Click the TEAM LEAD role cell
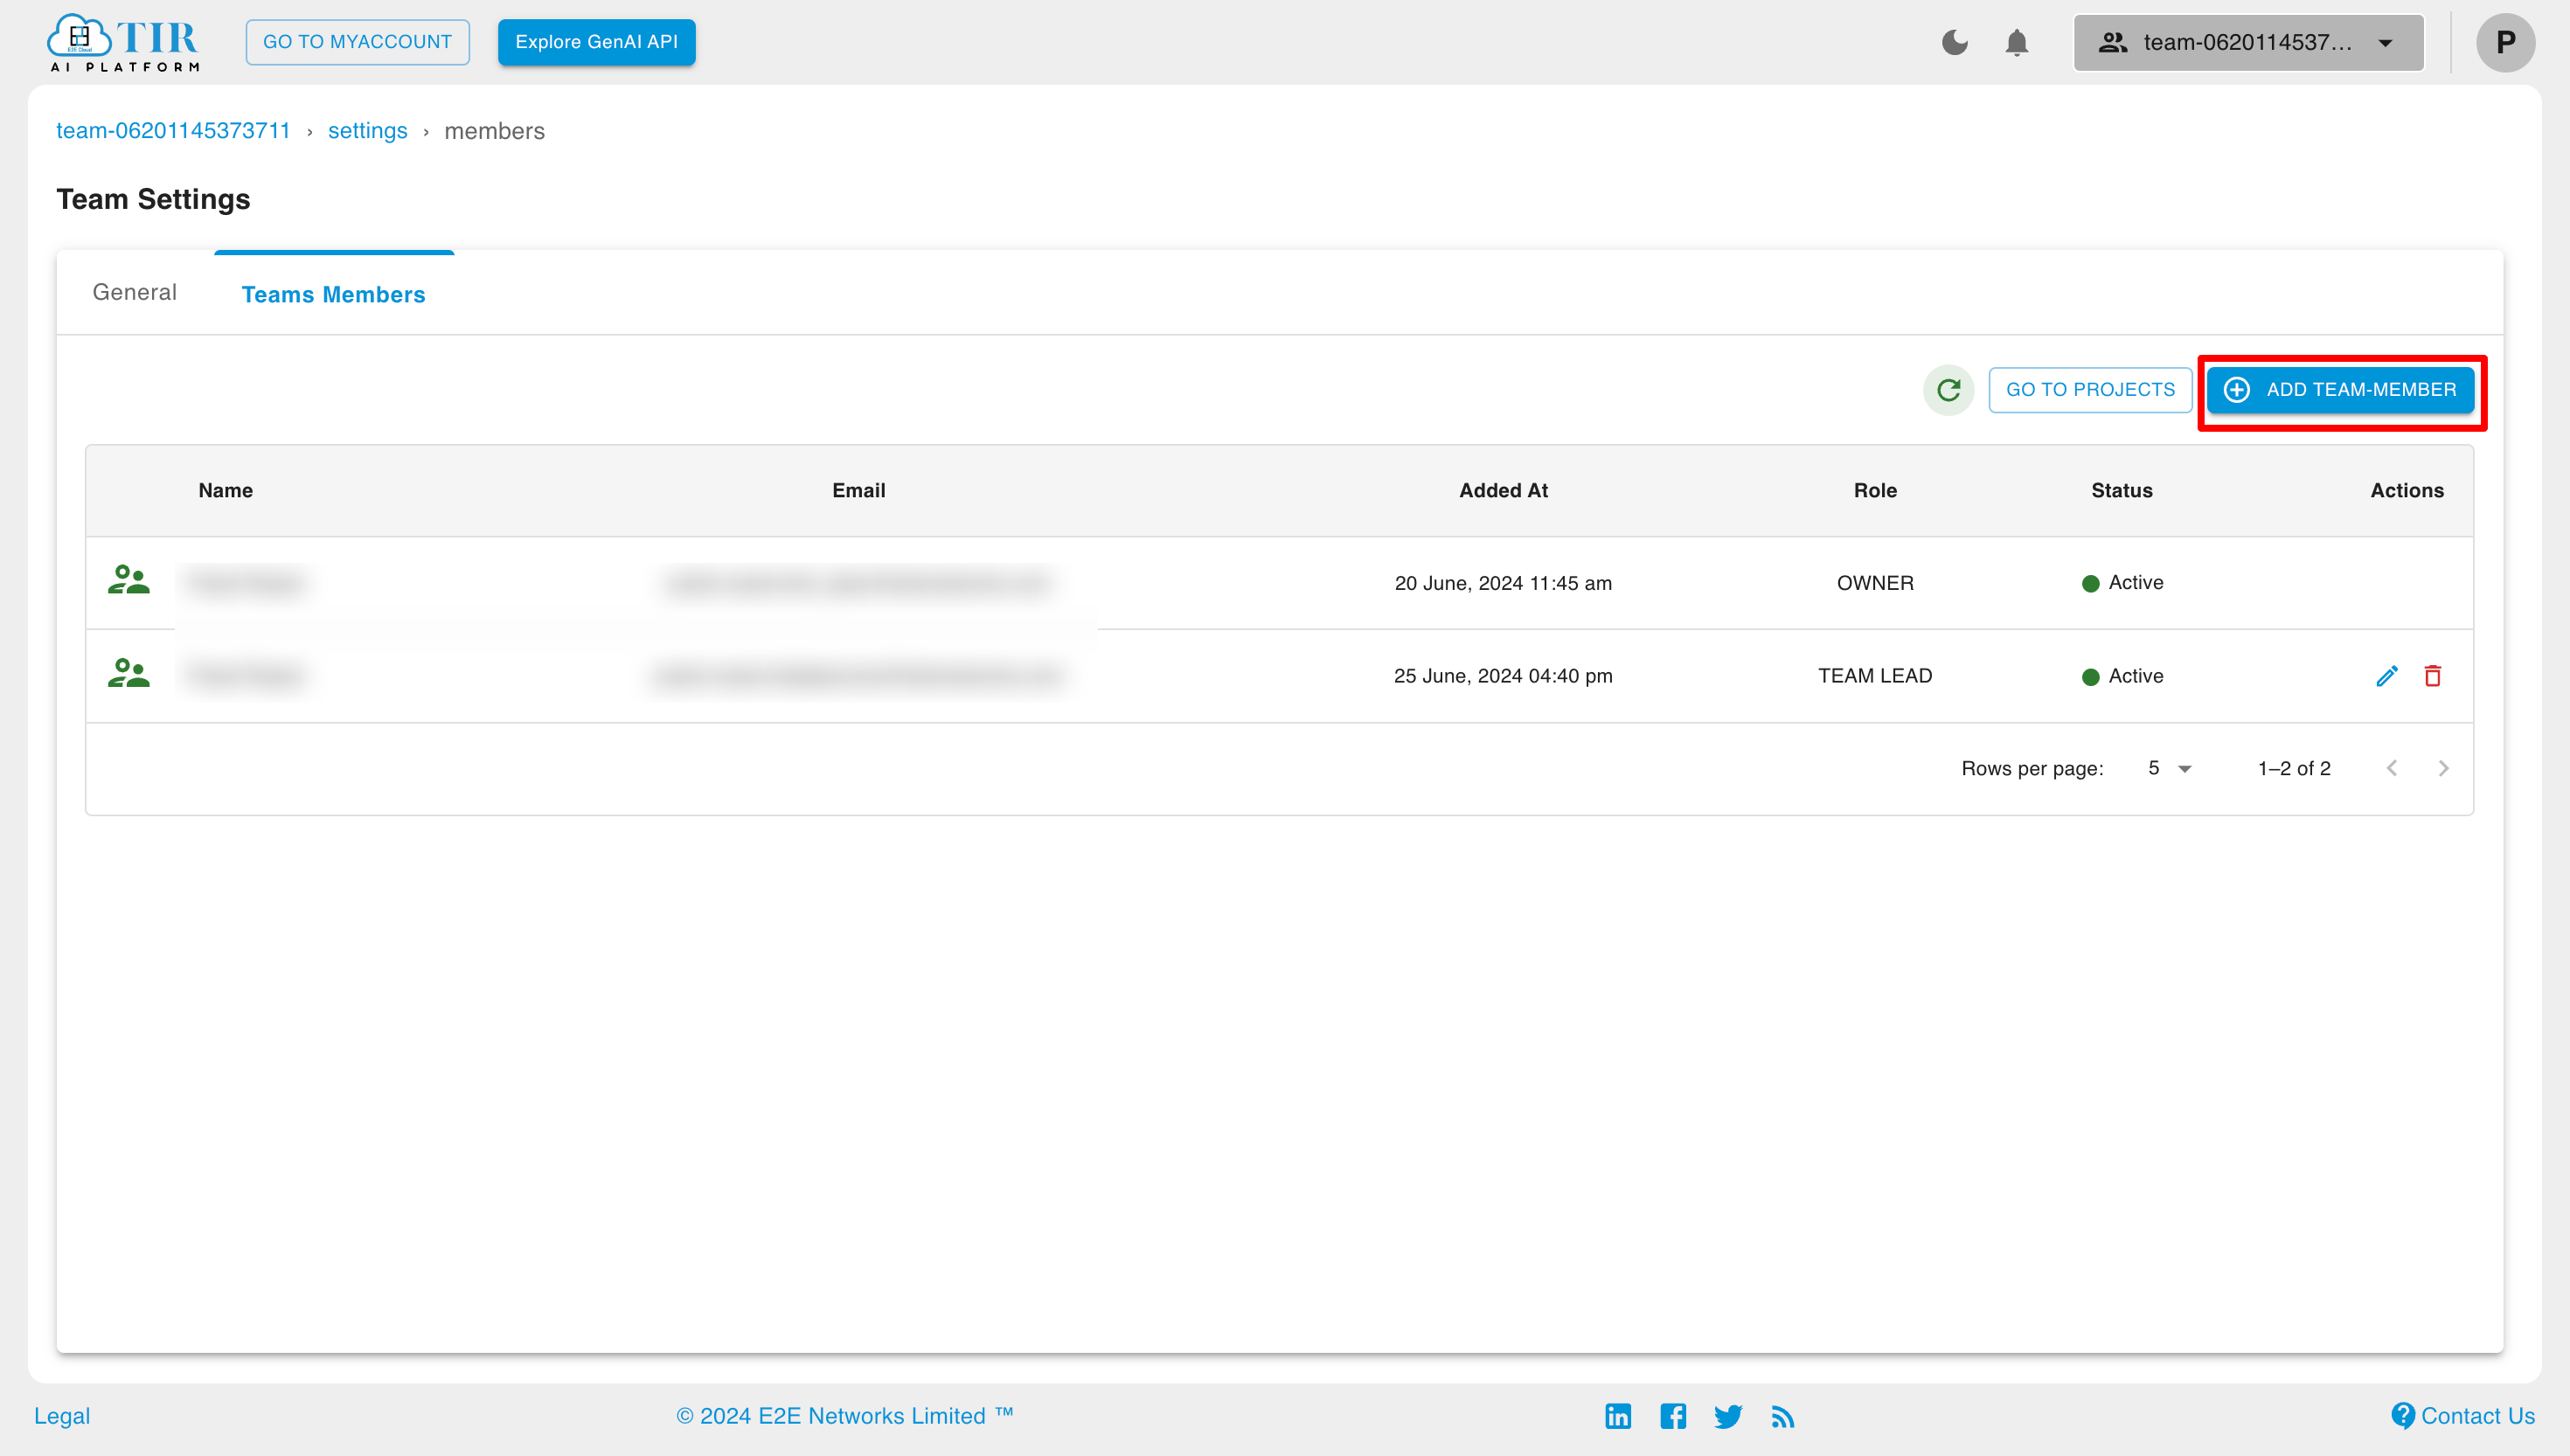This screenshot has width=2570, height=1456. click(1875, 676)
